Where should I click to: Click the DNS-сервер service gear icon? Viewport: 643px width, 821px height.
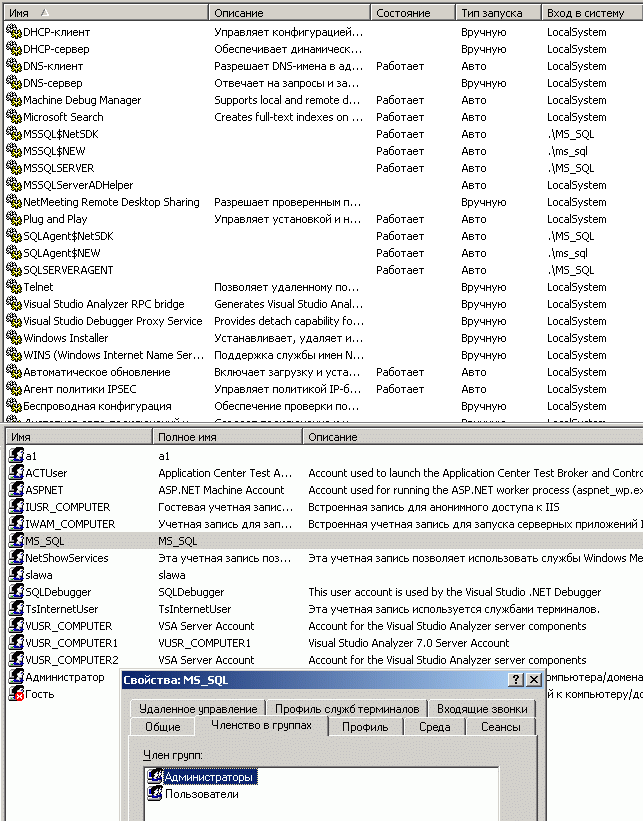coord(14,83)
